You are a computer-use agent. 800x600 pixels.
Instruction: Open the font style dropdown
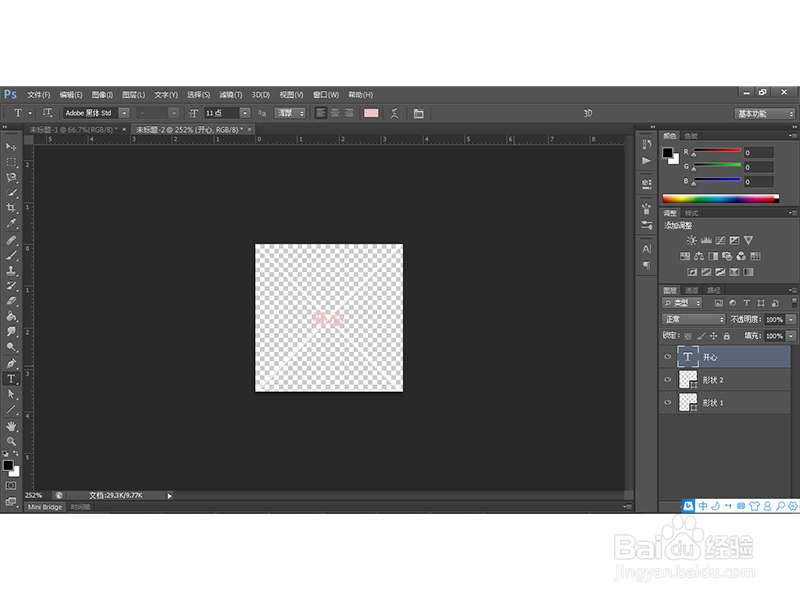[174, 113]
